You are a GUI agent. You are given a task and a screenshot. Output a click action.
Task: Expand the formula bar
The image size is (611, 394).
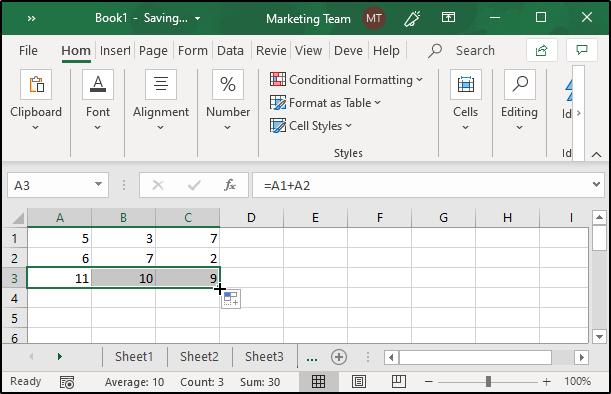point(596,184)
